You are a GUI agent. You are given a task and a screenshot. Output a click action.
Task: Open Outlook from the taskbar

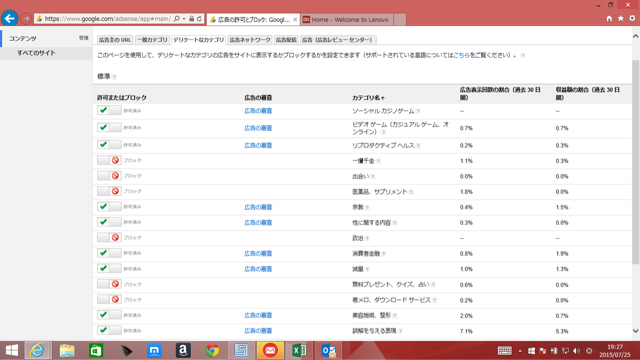(x=329, y=350)
